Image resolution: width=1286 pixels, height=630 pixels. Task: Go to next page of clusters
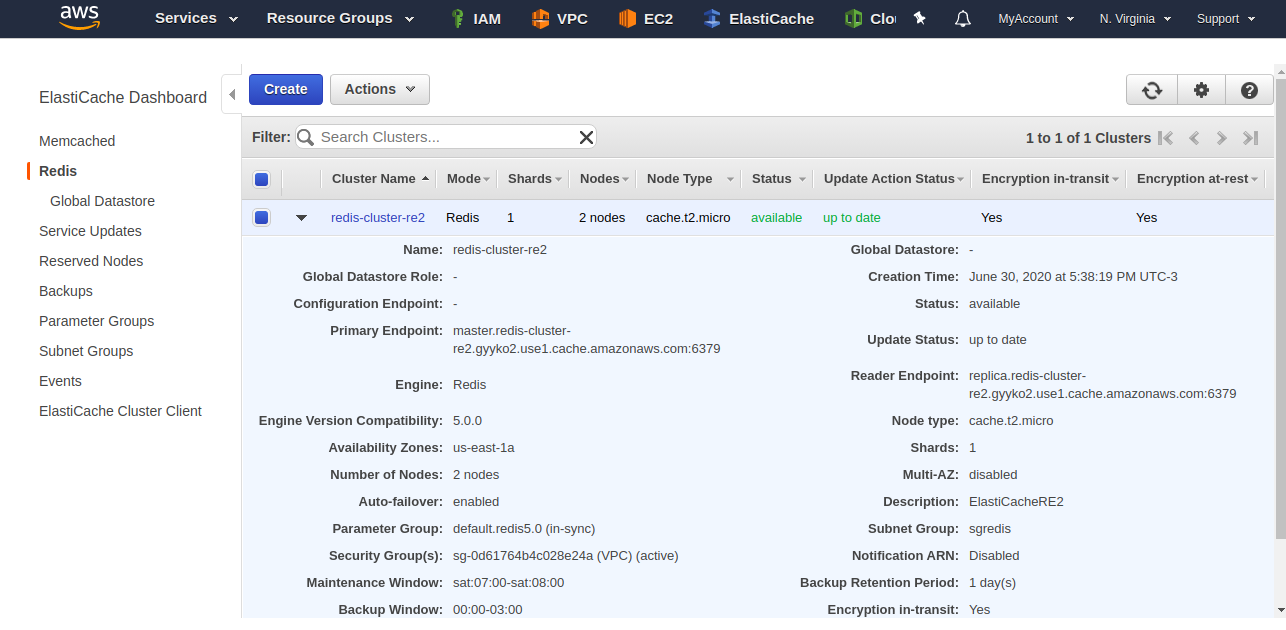coord(1221,138)
